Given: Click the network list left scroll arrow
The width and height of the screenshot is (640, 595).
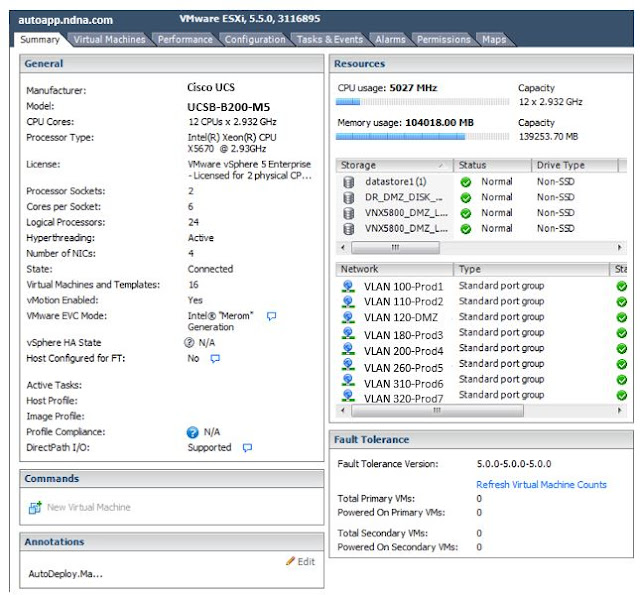Looking at the screenshot, I should [x=343, y=411].
